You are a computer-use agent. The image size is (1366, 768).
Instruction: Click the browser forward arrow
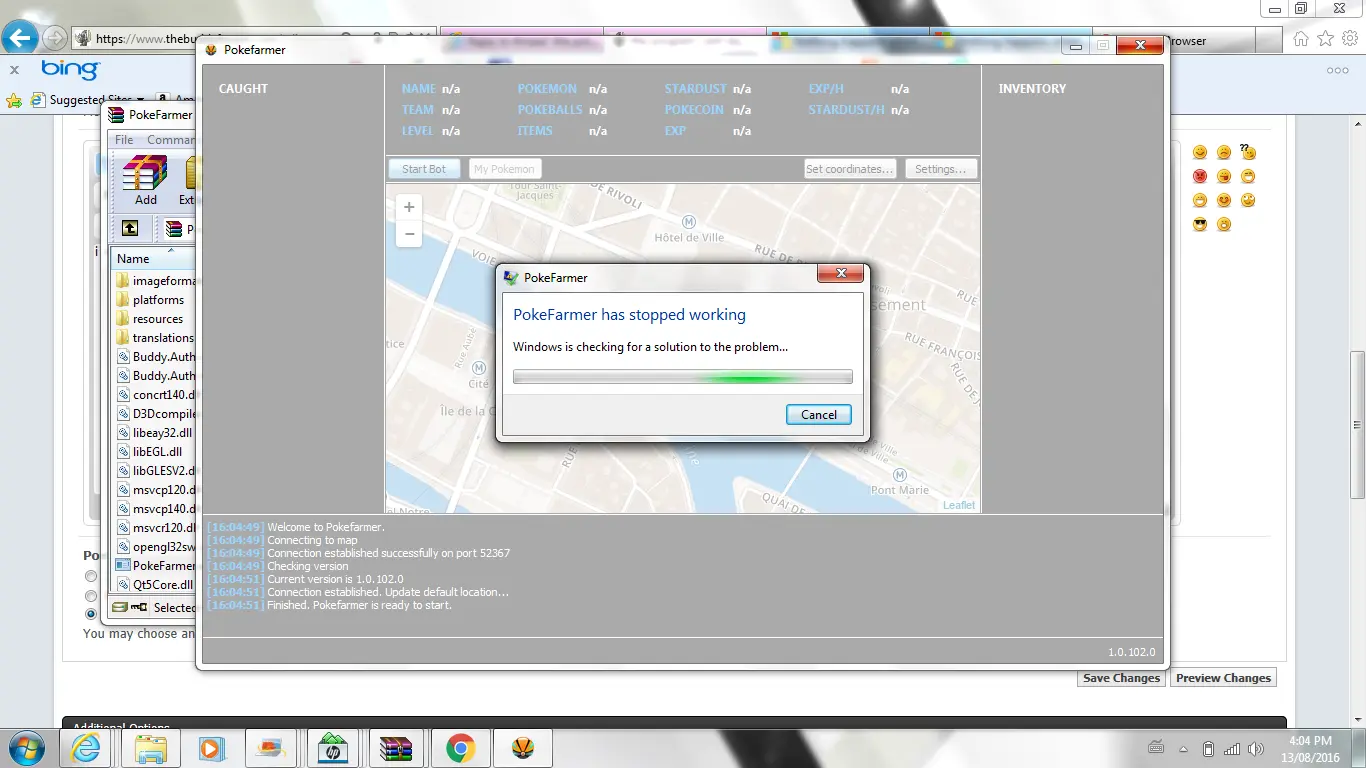click(x=54, y=39)
